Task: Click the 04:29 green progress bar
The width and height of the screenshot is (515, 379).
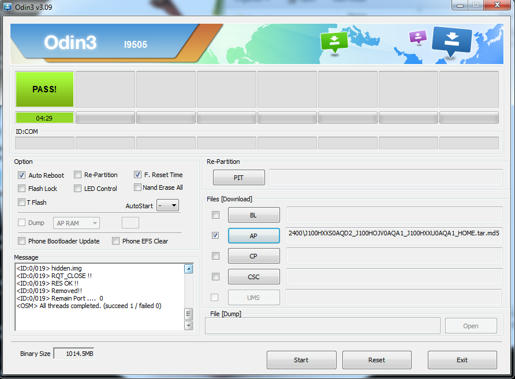Action: (44, 118)
